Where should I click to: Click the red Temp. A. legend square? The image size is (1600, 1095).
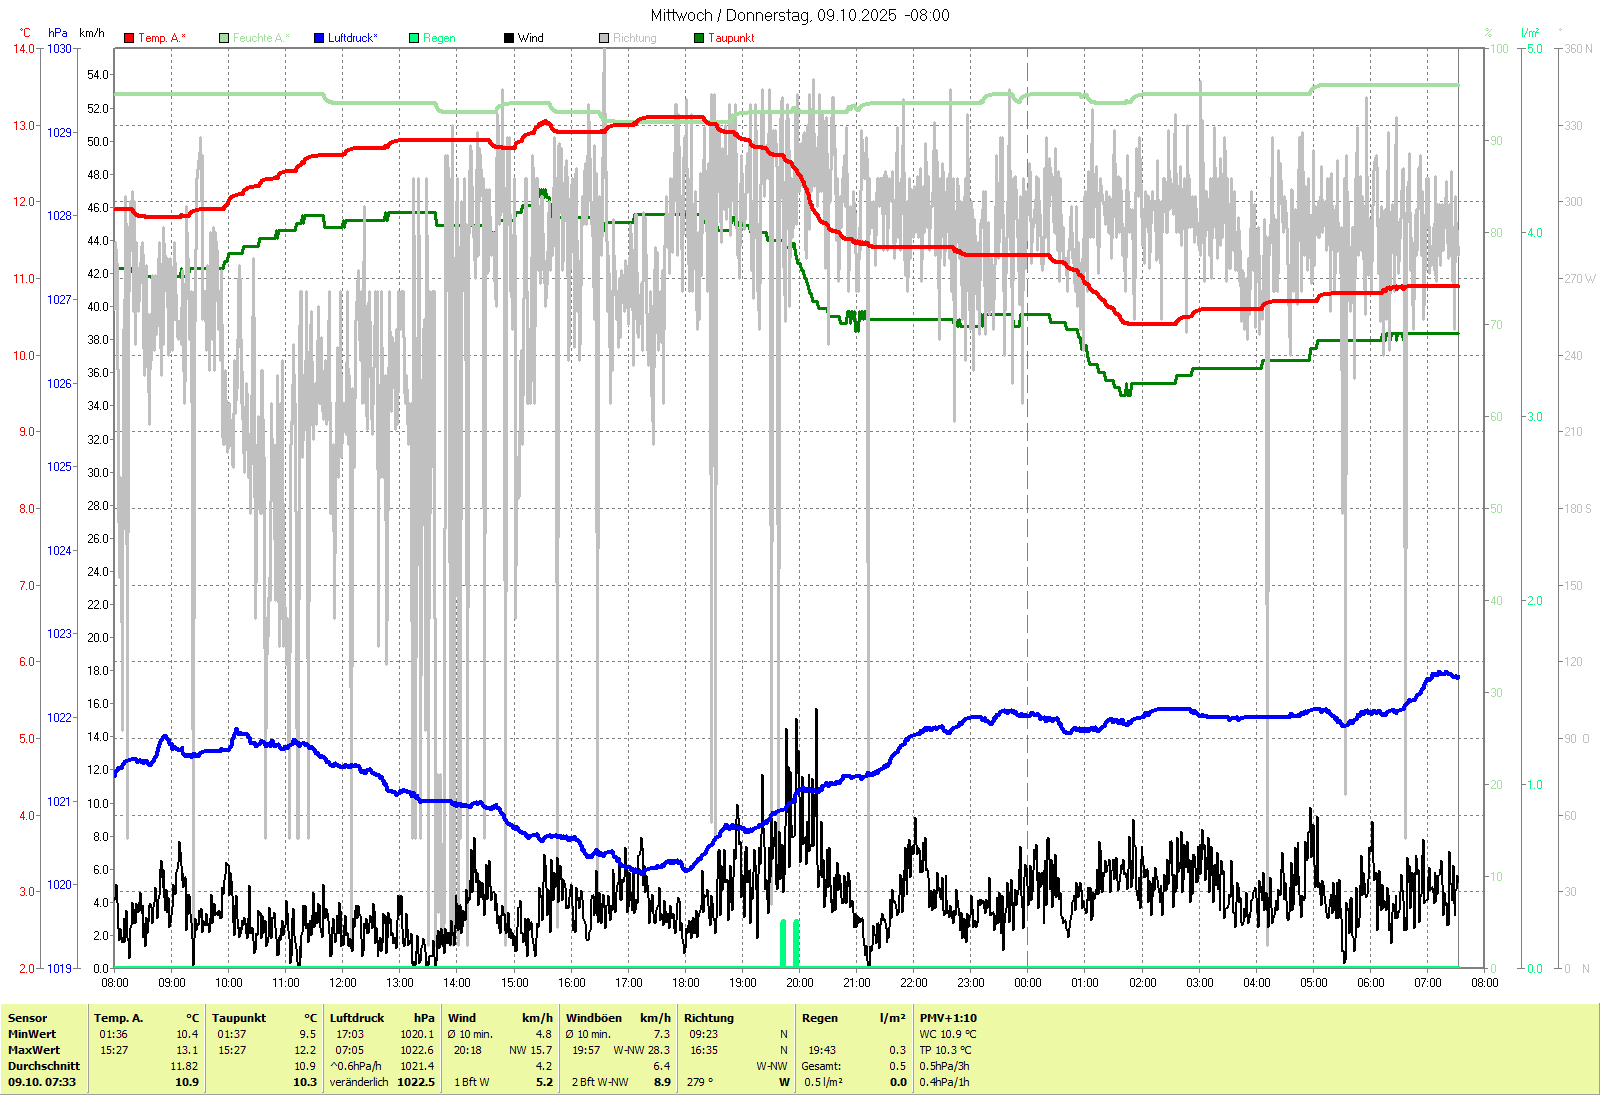(x=129, y=38)
